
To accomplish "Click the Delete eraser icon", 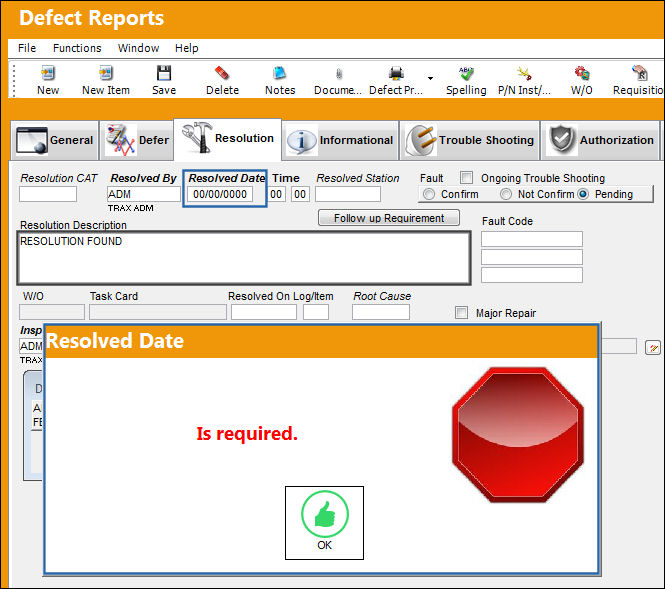I will click(222, 73).
